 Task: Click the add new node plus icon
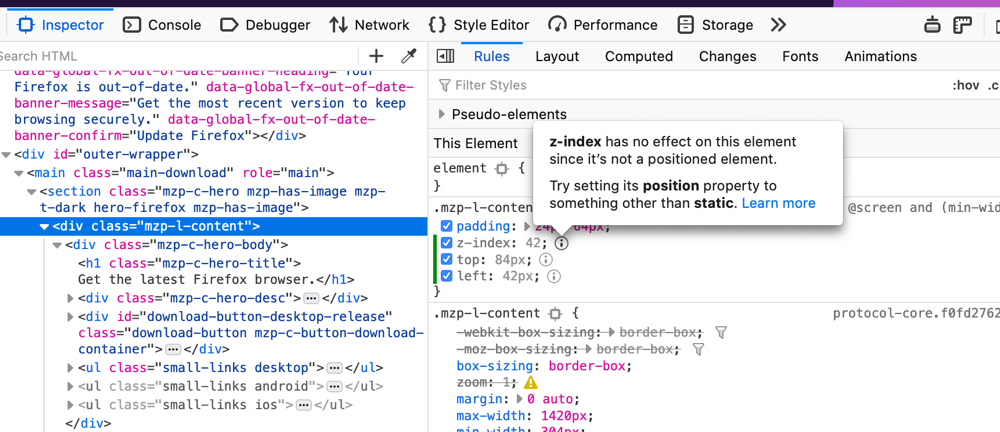click(376, 56)
